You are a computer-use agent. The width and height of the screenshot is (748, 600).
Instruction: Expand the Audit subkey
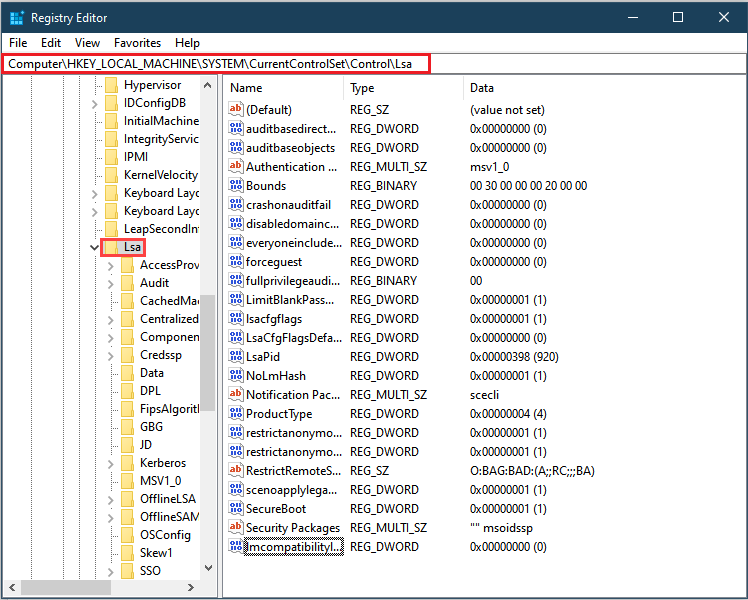(x=111, y=284)
